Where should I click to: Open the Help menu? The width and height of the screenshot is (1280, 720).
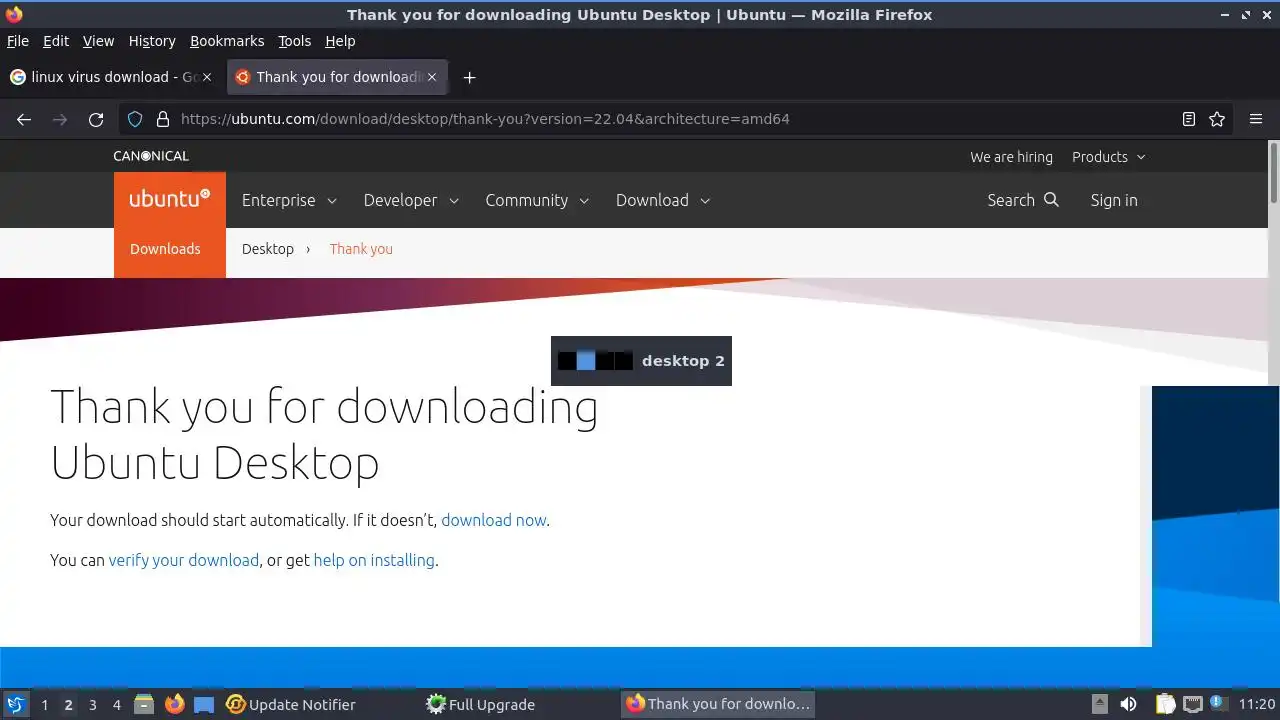click(340, 41)
